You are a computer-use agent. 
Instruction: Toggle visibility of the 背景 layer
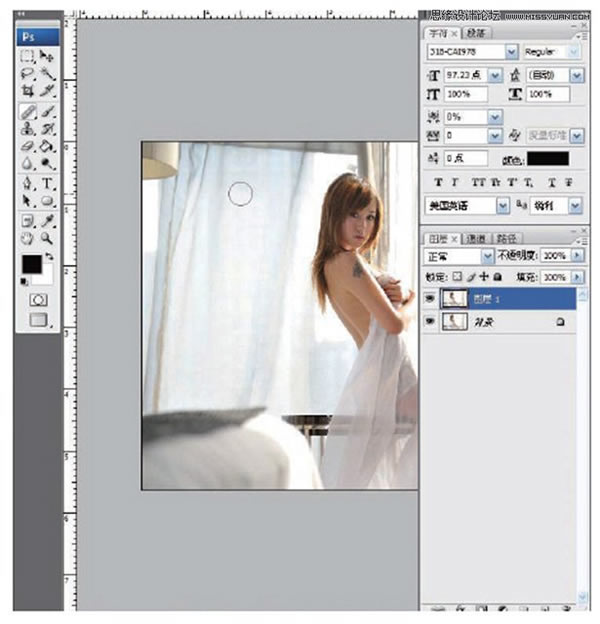[432, 322]
